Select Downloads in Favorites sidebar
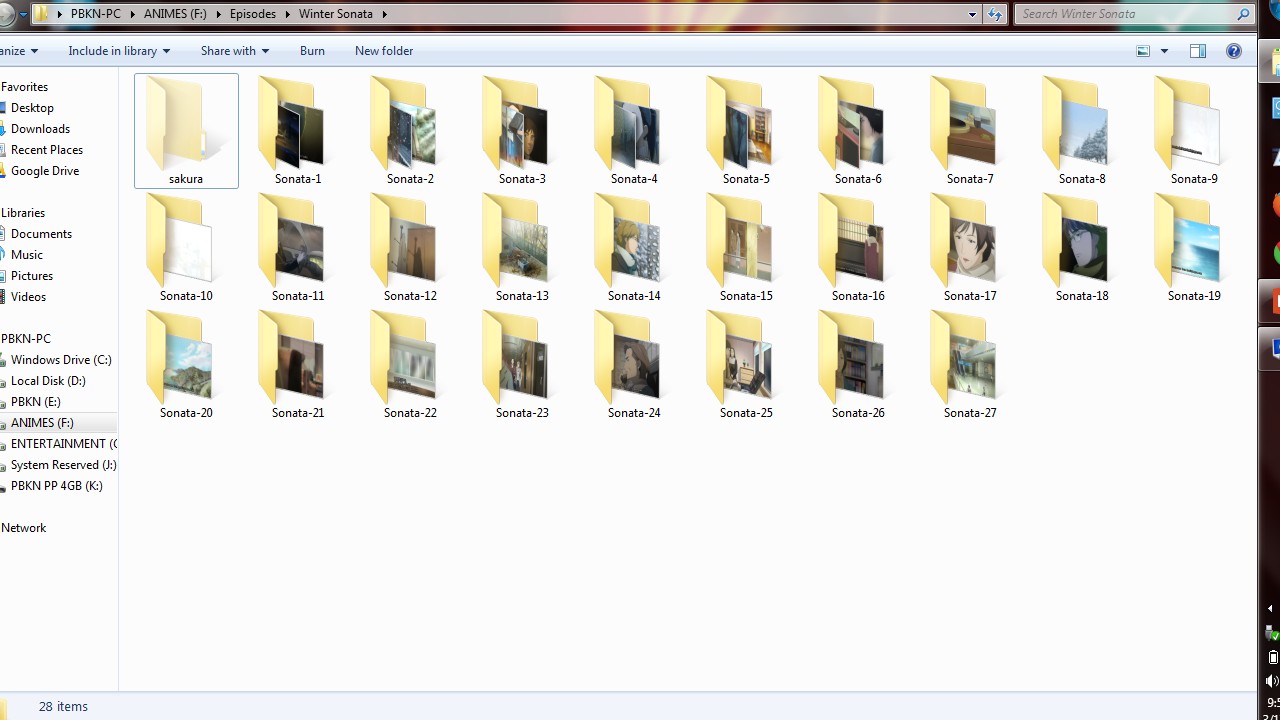Screen dimensions: 1280x720 [40, 129]
